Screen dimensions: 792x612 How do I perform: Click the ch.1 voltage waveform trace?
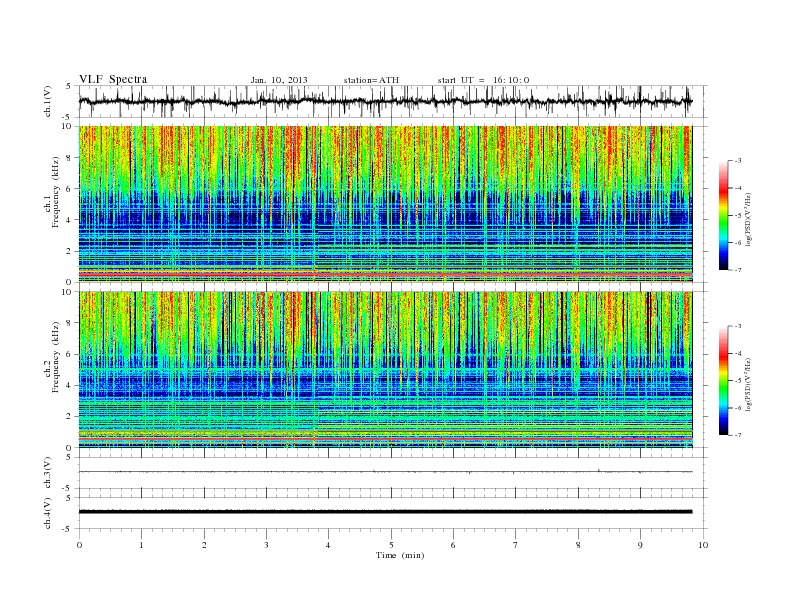click(385, 101)
